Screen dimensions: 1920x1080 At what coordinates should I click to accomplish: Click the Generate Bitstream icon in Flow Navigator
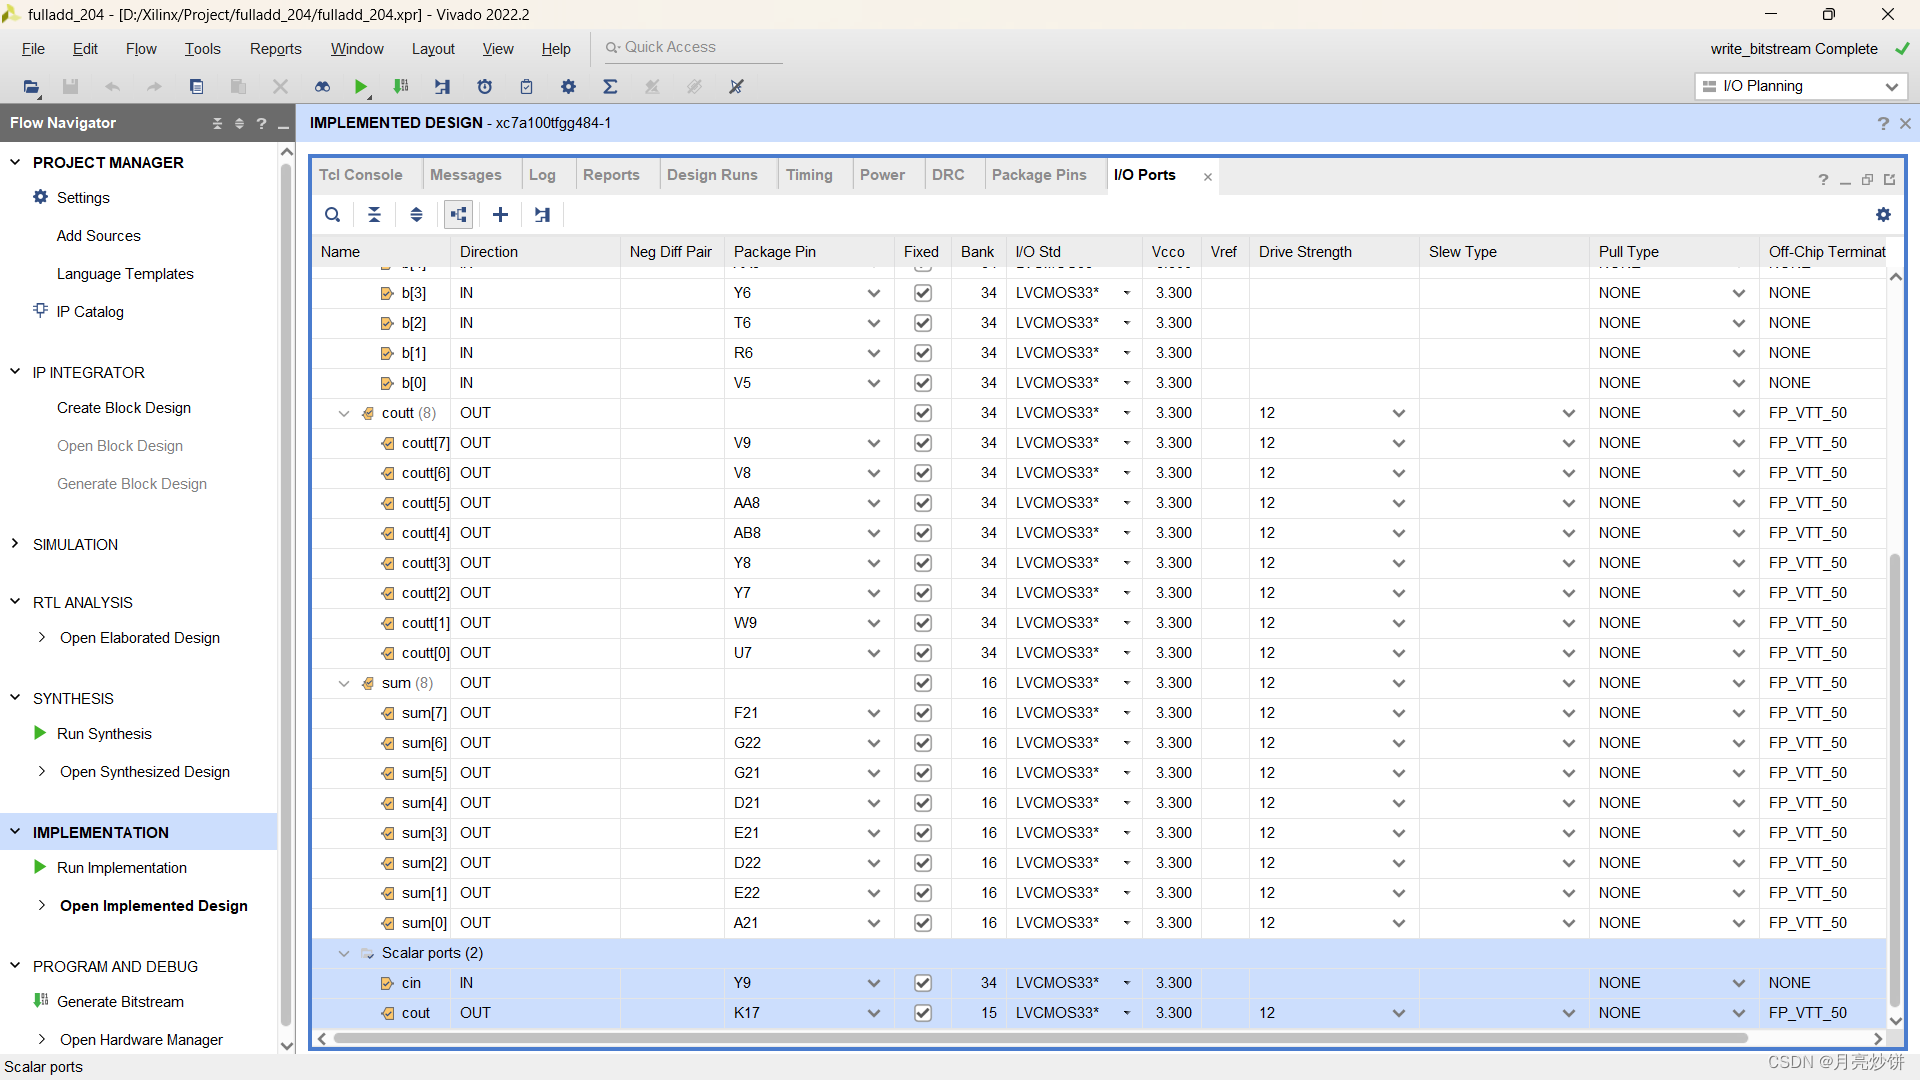tap(40, 1000)
